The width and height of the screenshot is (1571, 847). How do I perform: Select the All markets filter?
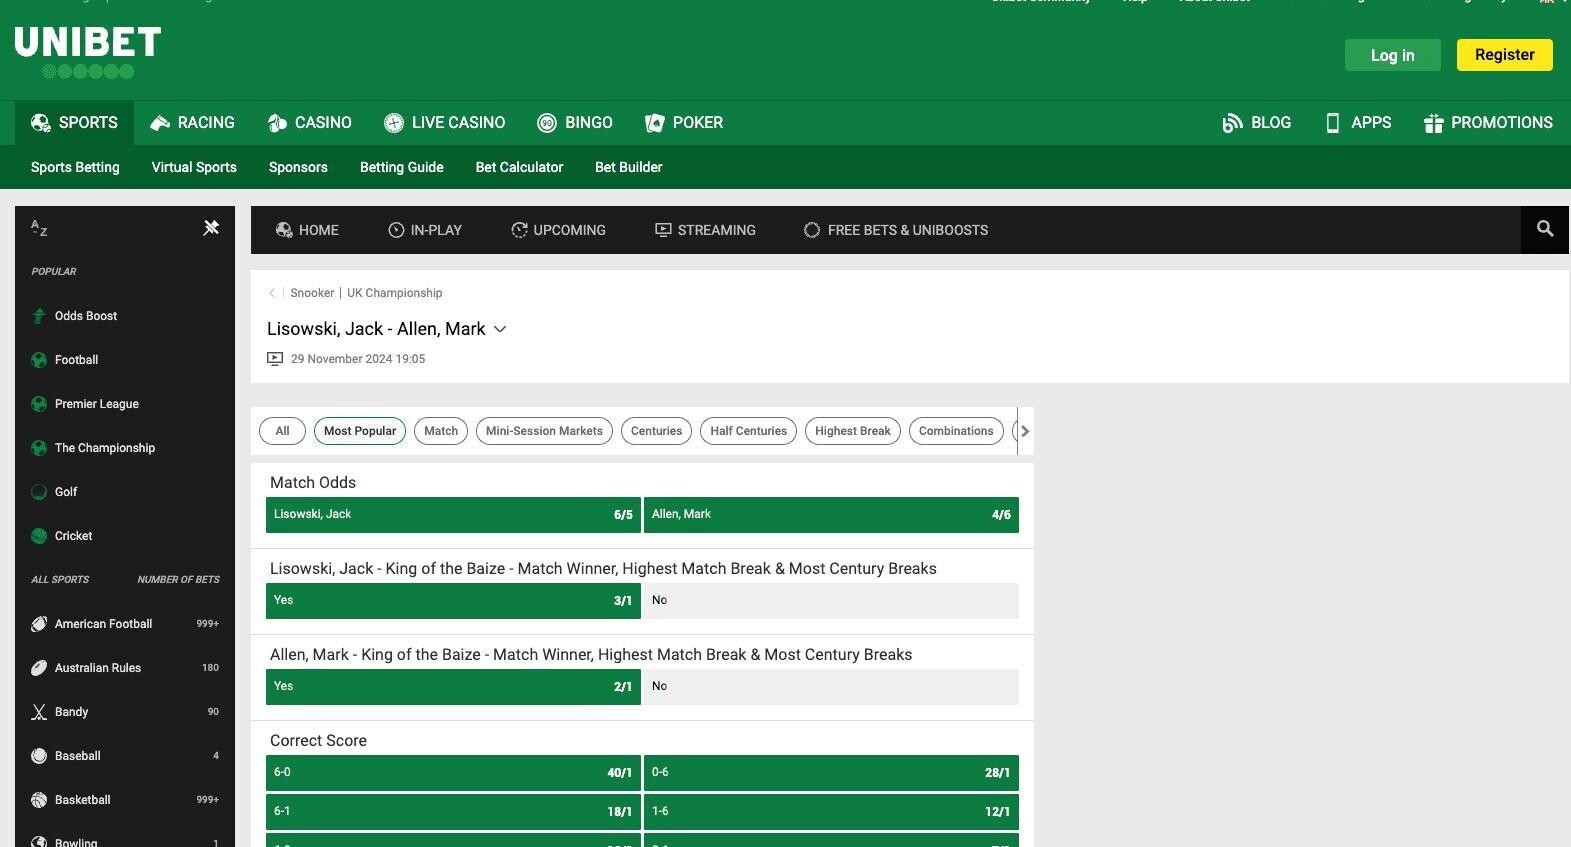point(282,431)
